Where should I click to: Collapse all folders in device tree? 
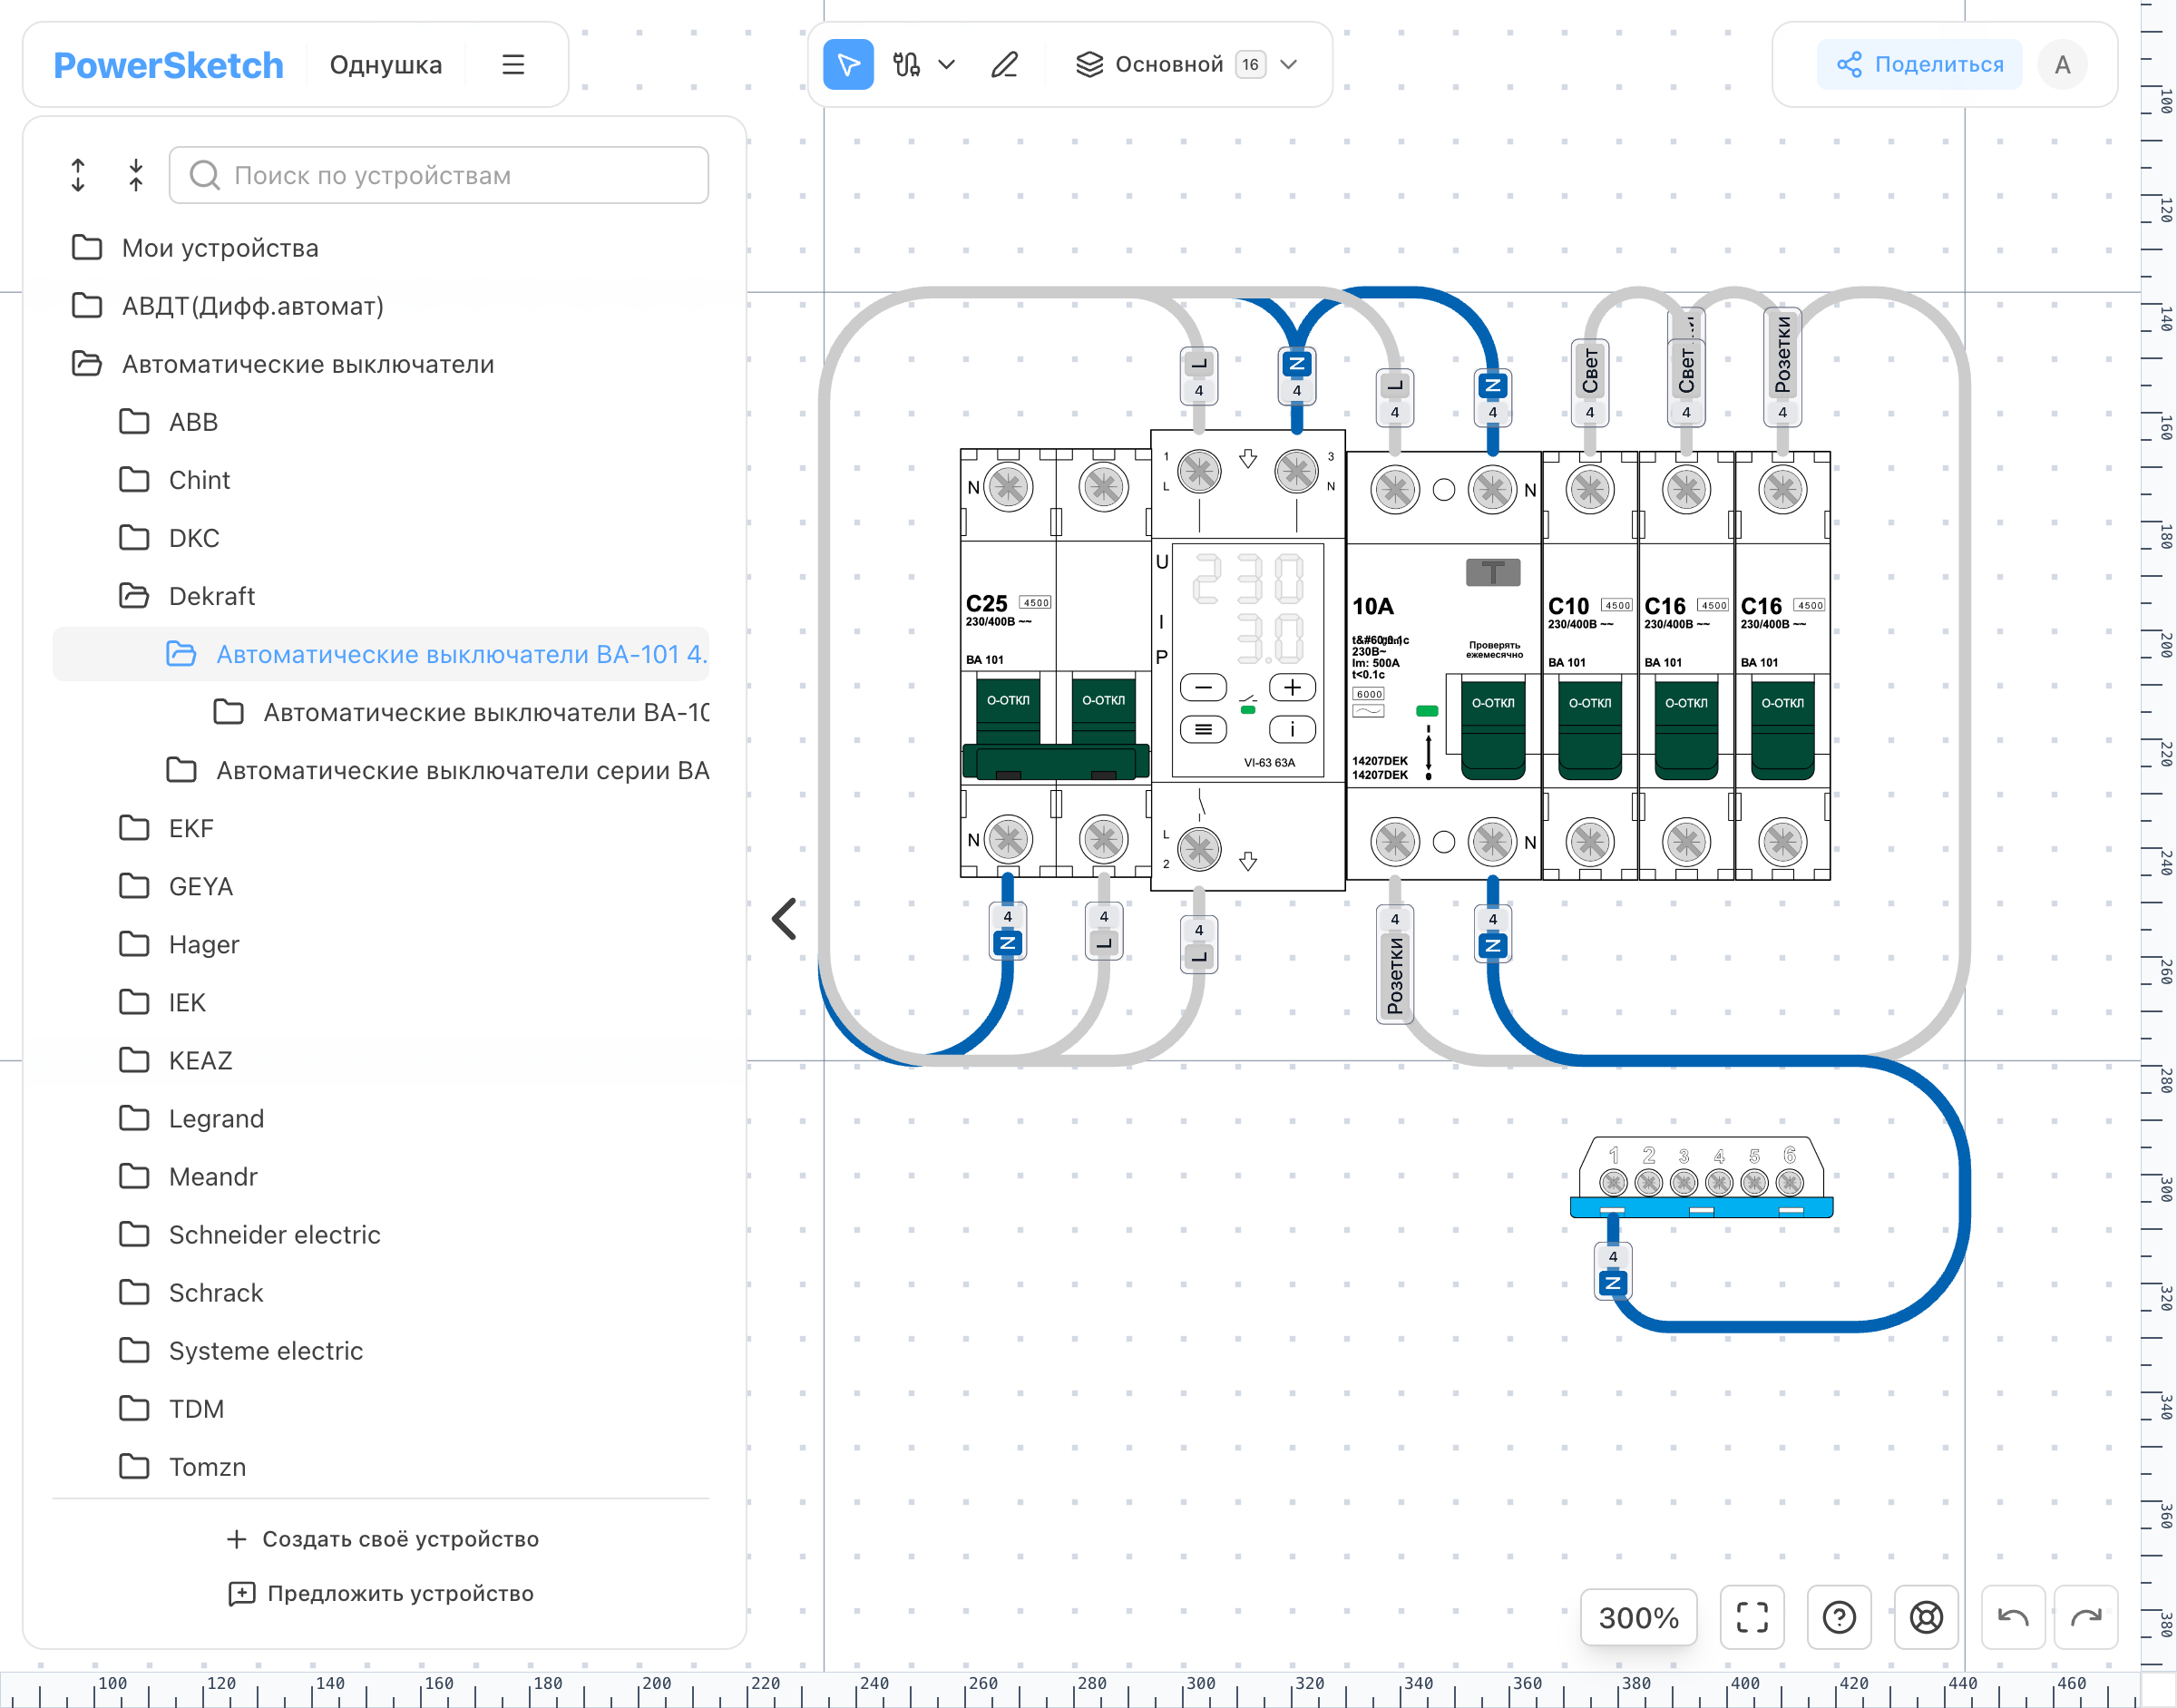point(136,175)
